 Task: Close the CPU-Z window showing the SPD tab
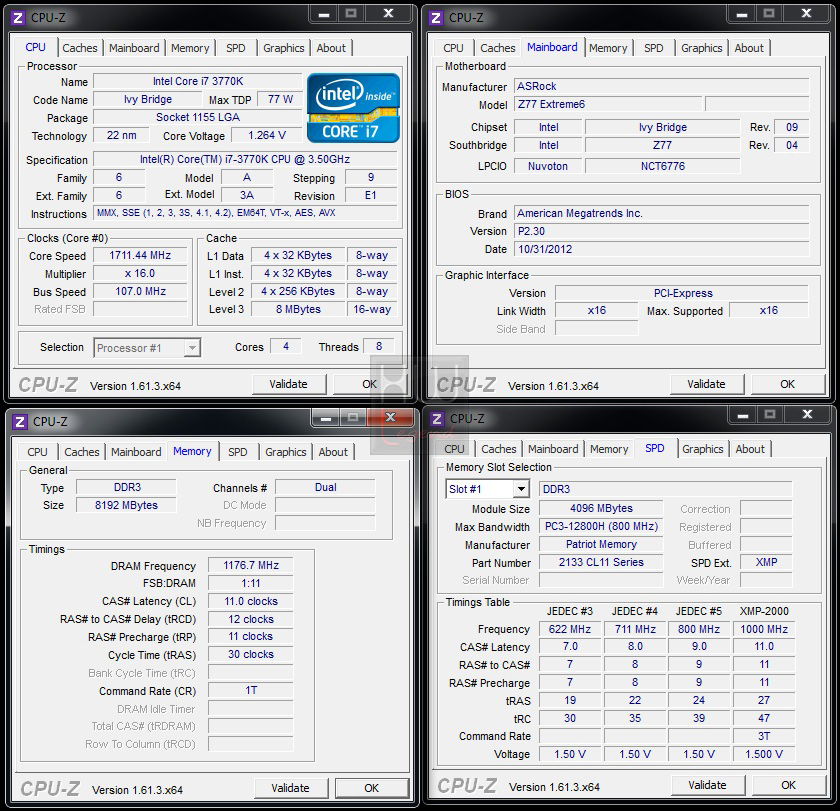pos(807,415)
